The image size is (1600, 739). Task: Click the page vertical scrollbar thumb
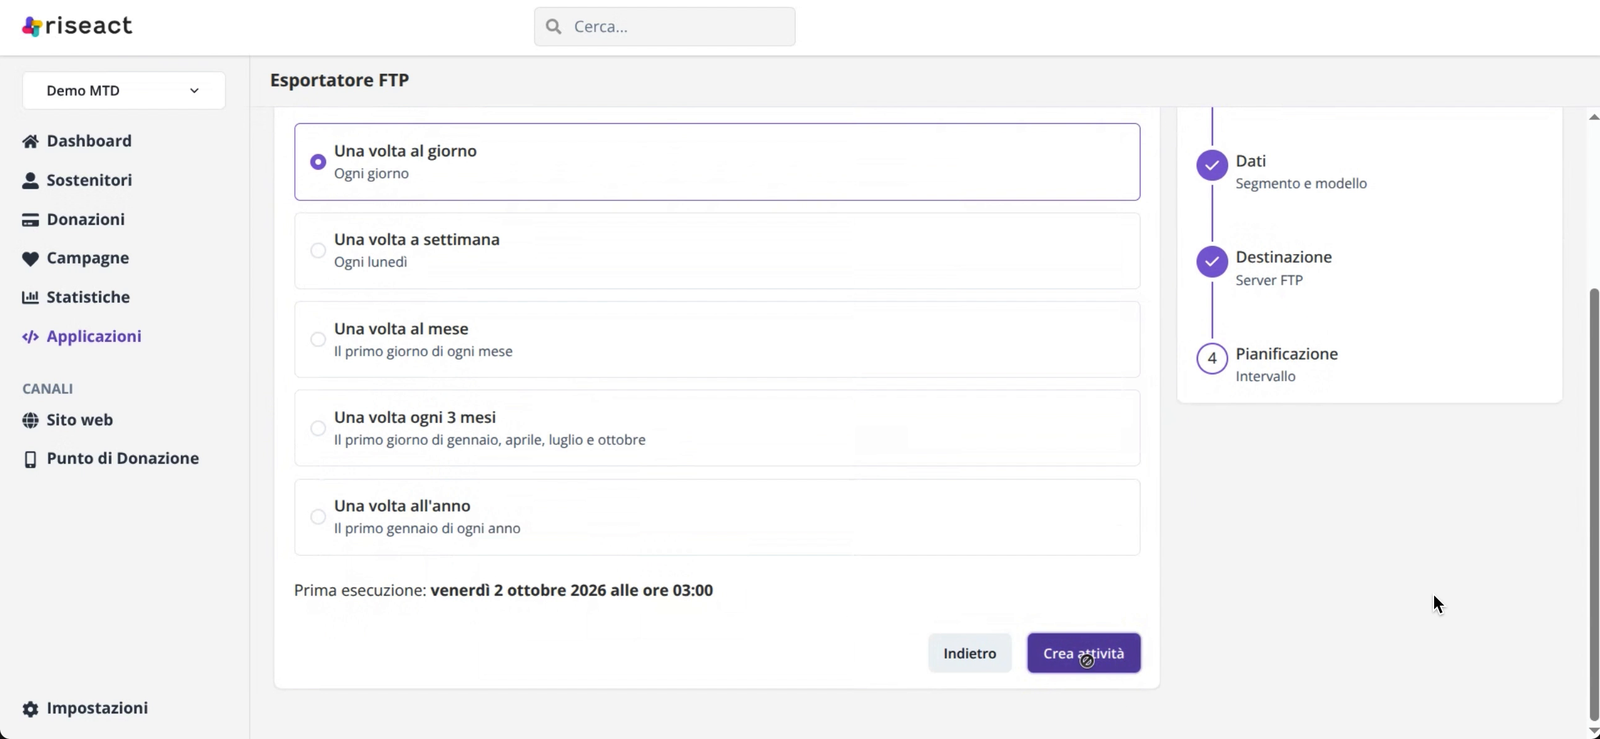coord(1594,504)
